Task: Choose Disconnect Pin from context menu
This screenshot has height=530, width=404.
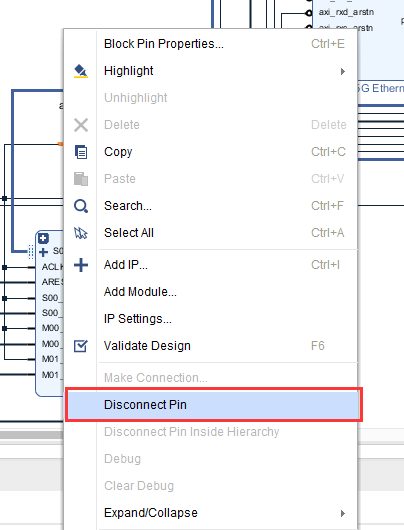Action: coord(214,405)
